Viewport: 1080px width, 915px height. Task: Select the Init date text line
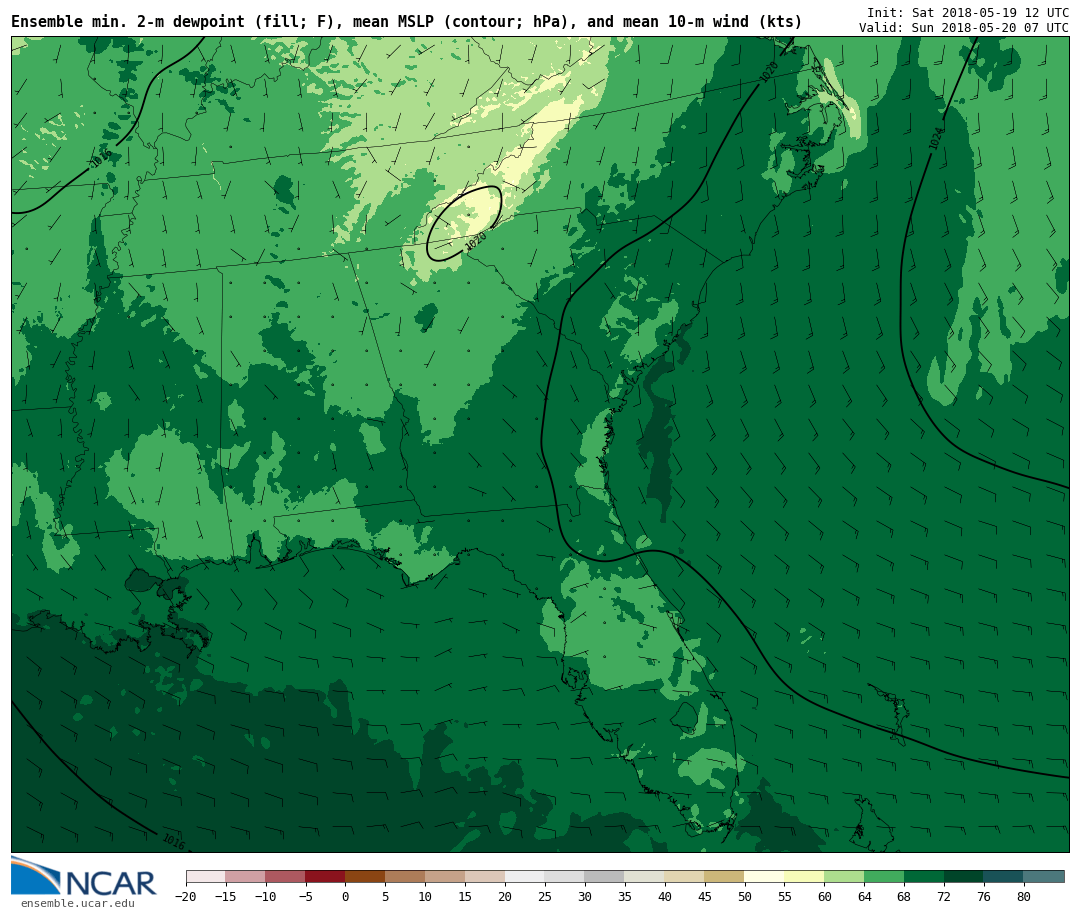967,12
